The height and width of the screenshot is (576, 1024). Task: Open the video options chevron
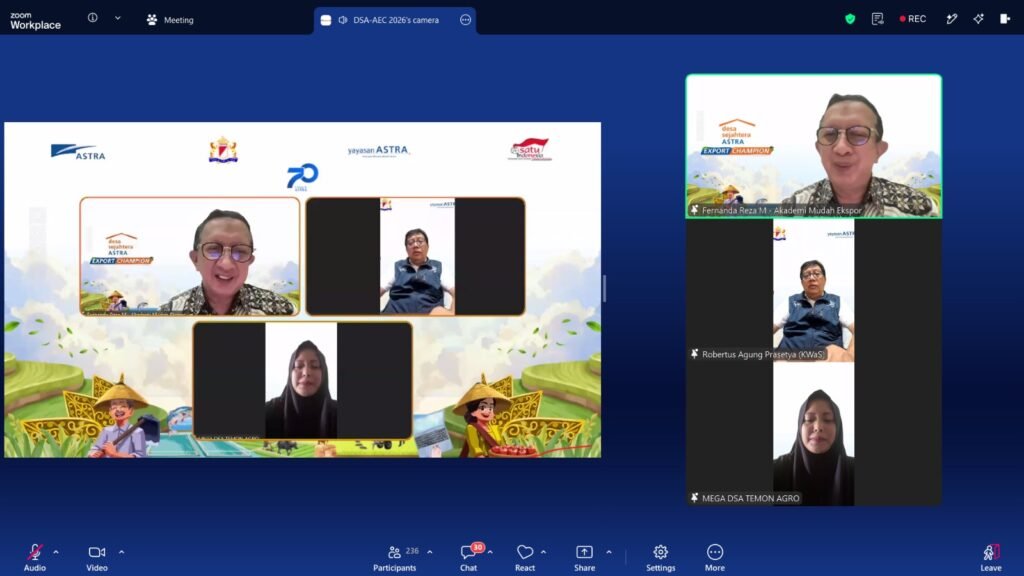click(121, 552)
